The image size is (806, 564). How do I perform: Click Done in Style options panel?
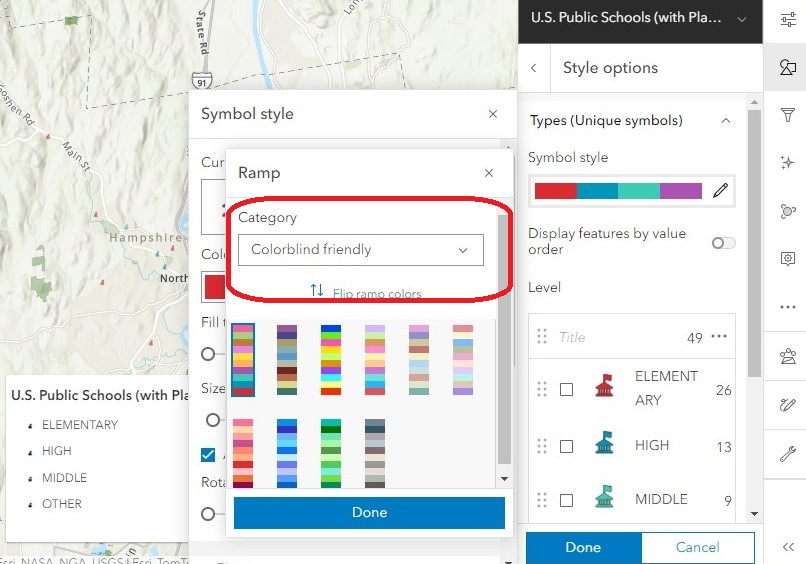tap(583, 548)
